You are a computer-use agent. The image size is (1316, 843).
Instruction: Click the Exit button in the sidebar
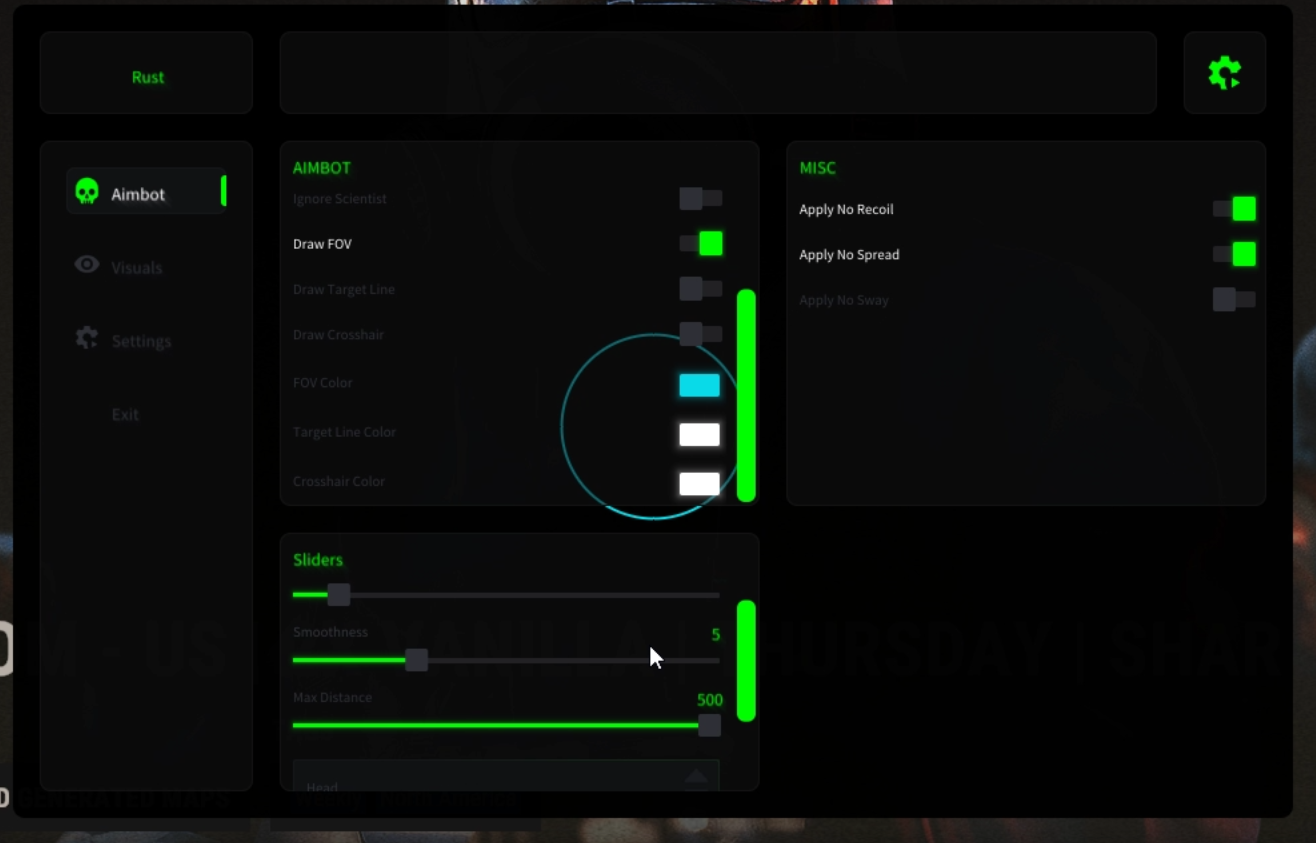tap(125, 414)
